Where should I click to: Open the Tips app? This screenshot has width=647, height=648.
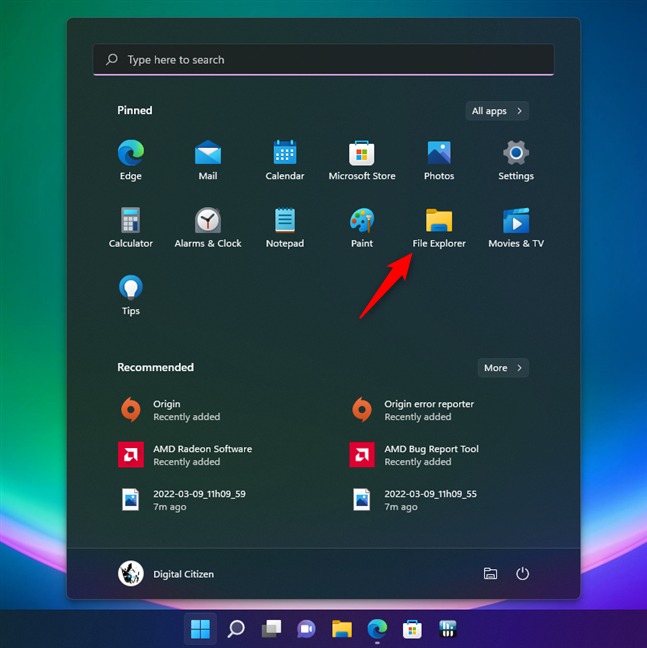131,295
